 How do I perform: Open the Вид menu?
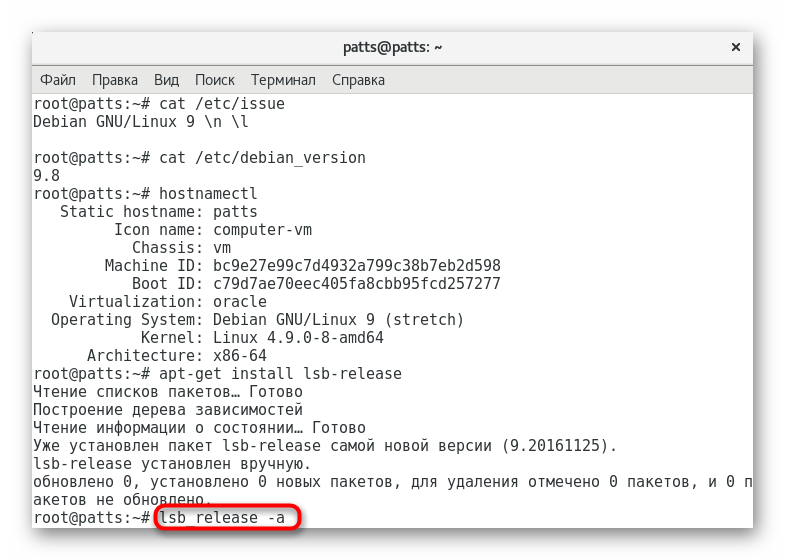point(166,80)
